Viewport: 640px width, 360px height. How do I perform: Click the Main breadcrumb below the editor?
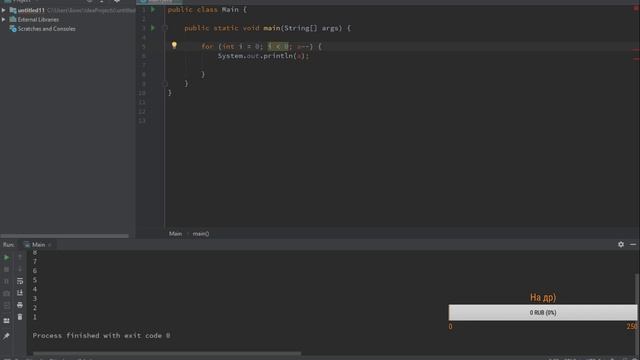pyautogui.click(x=176, y=234)
